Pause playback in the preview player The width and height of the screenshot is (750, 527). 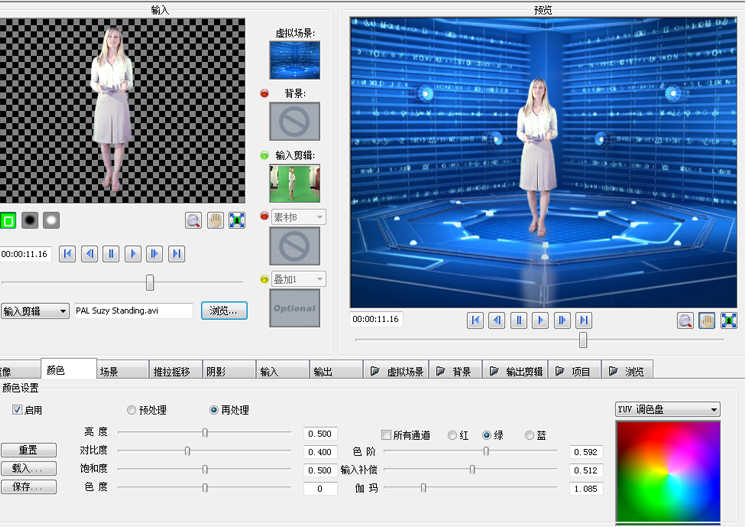point(519,320)
